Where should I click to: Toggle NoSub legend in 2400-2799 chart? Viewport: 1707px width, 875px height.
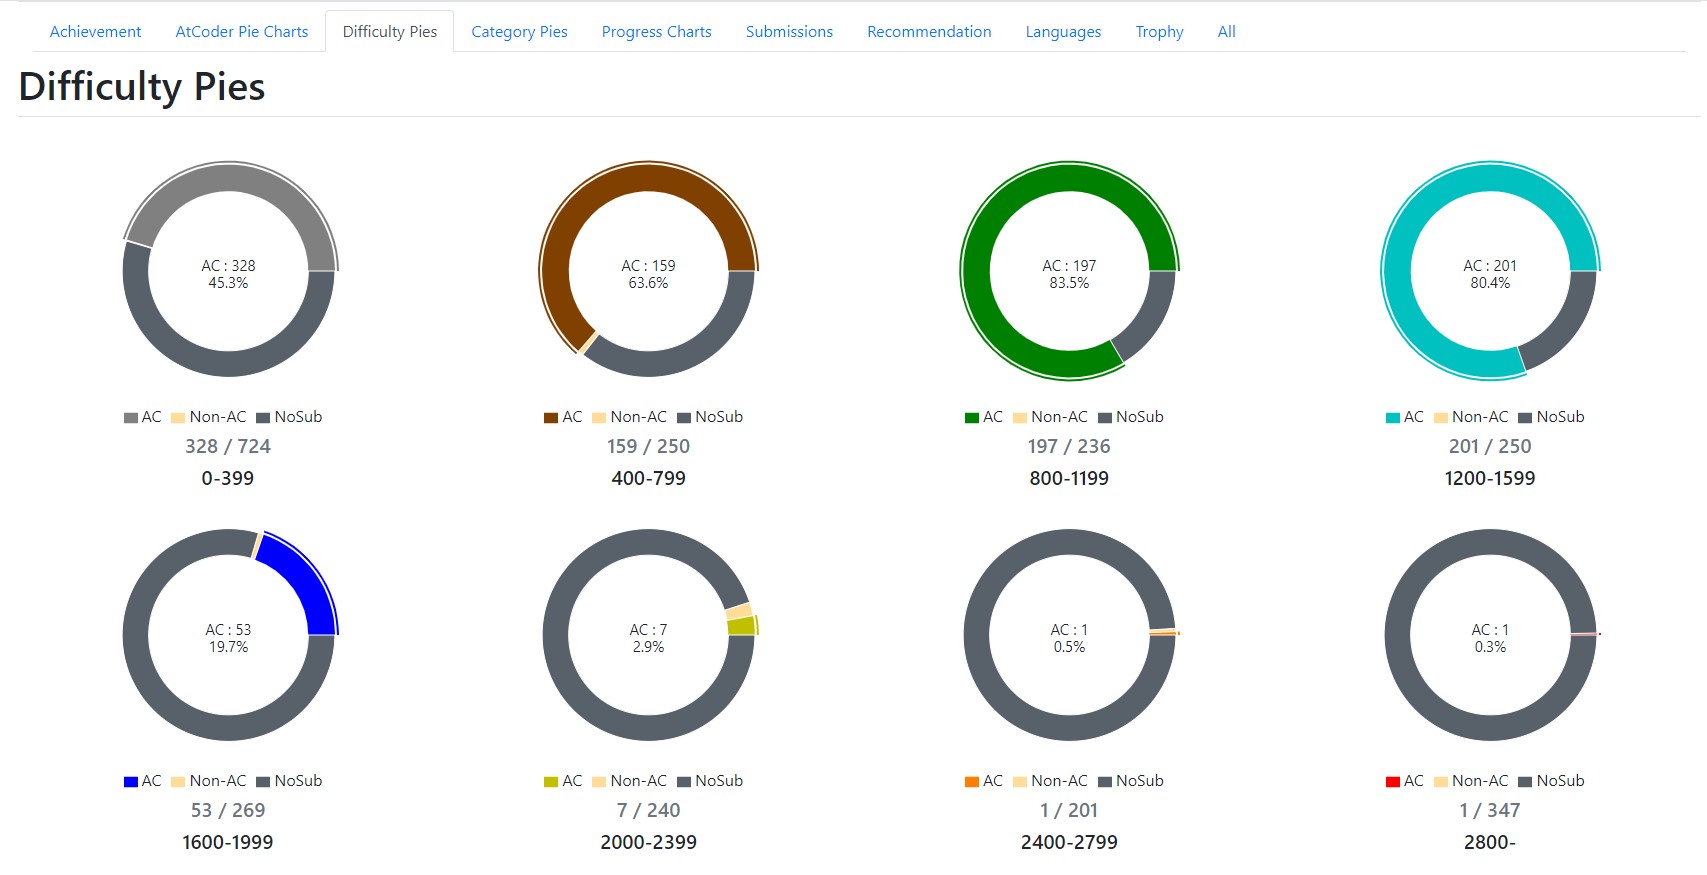[x=1131, y=781]
